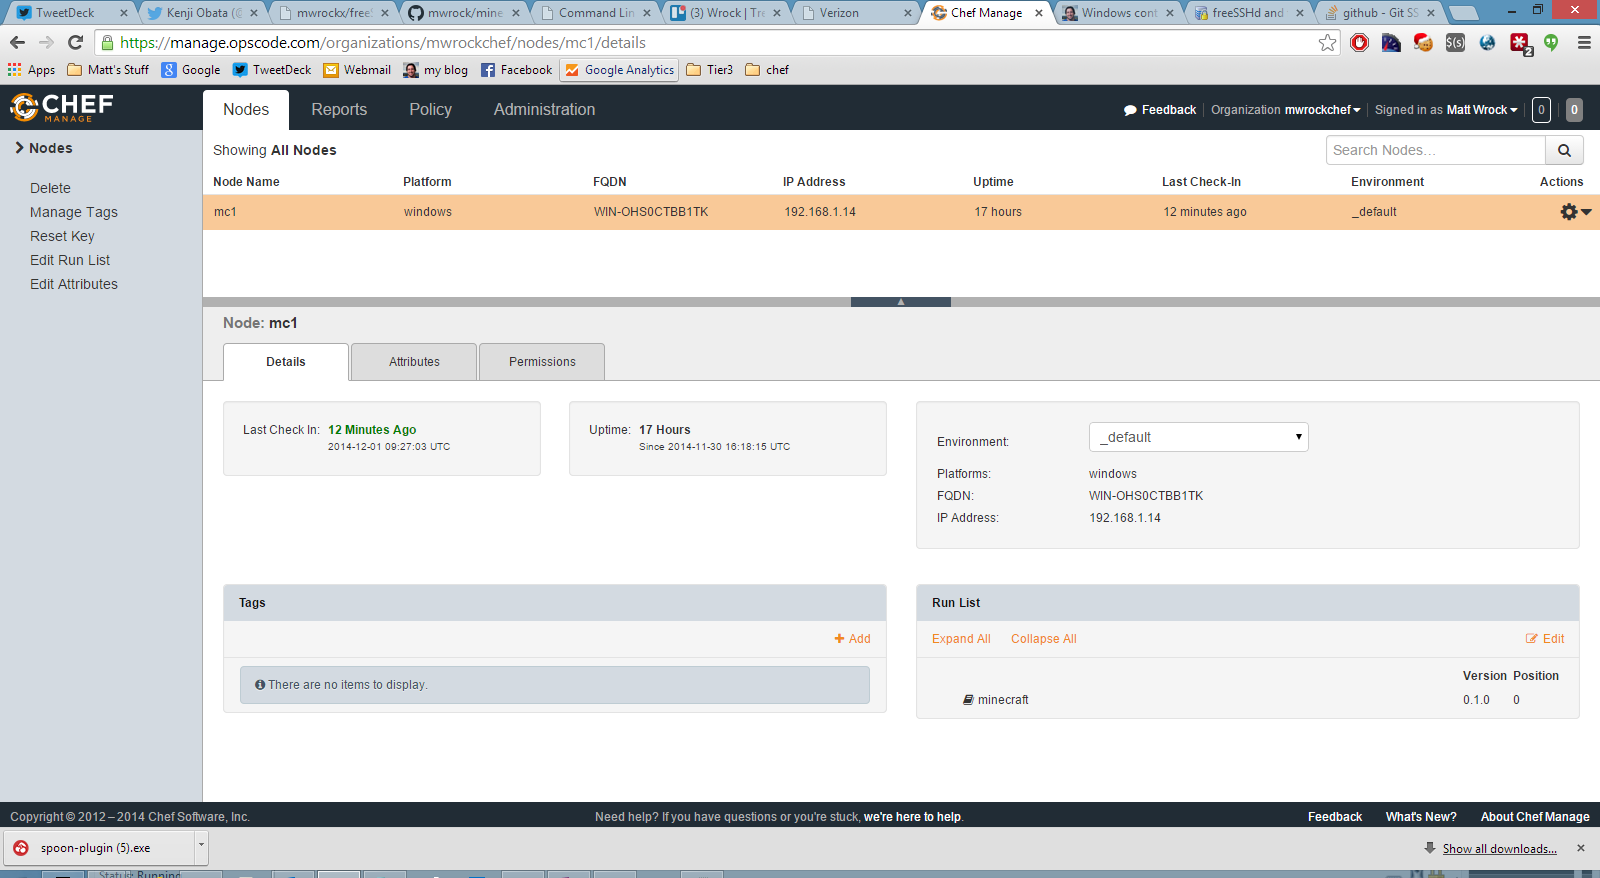The width and height of the screenshot is (1600, 878).
Task: Reload the page with refresh icon
Action: click(75, 42)
